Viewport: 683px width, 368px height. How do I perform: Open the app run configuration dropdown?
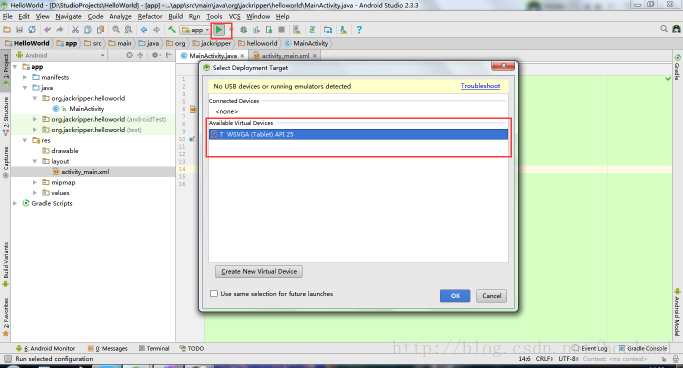coord(195,30)
